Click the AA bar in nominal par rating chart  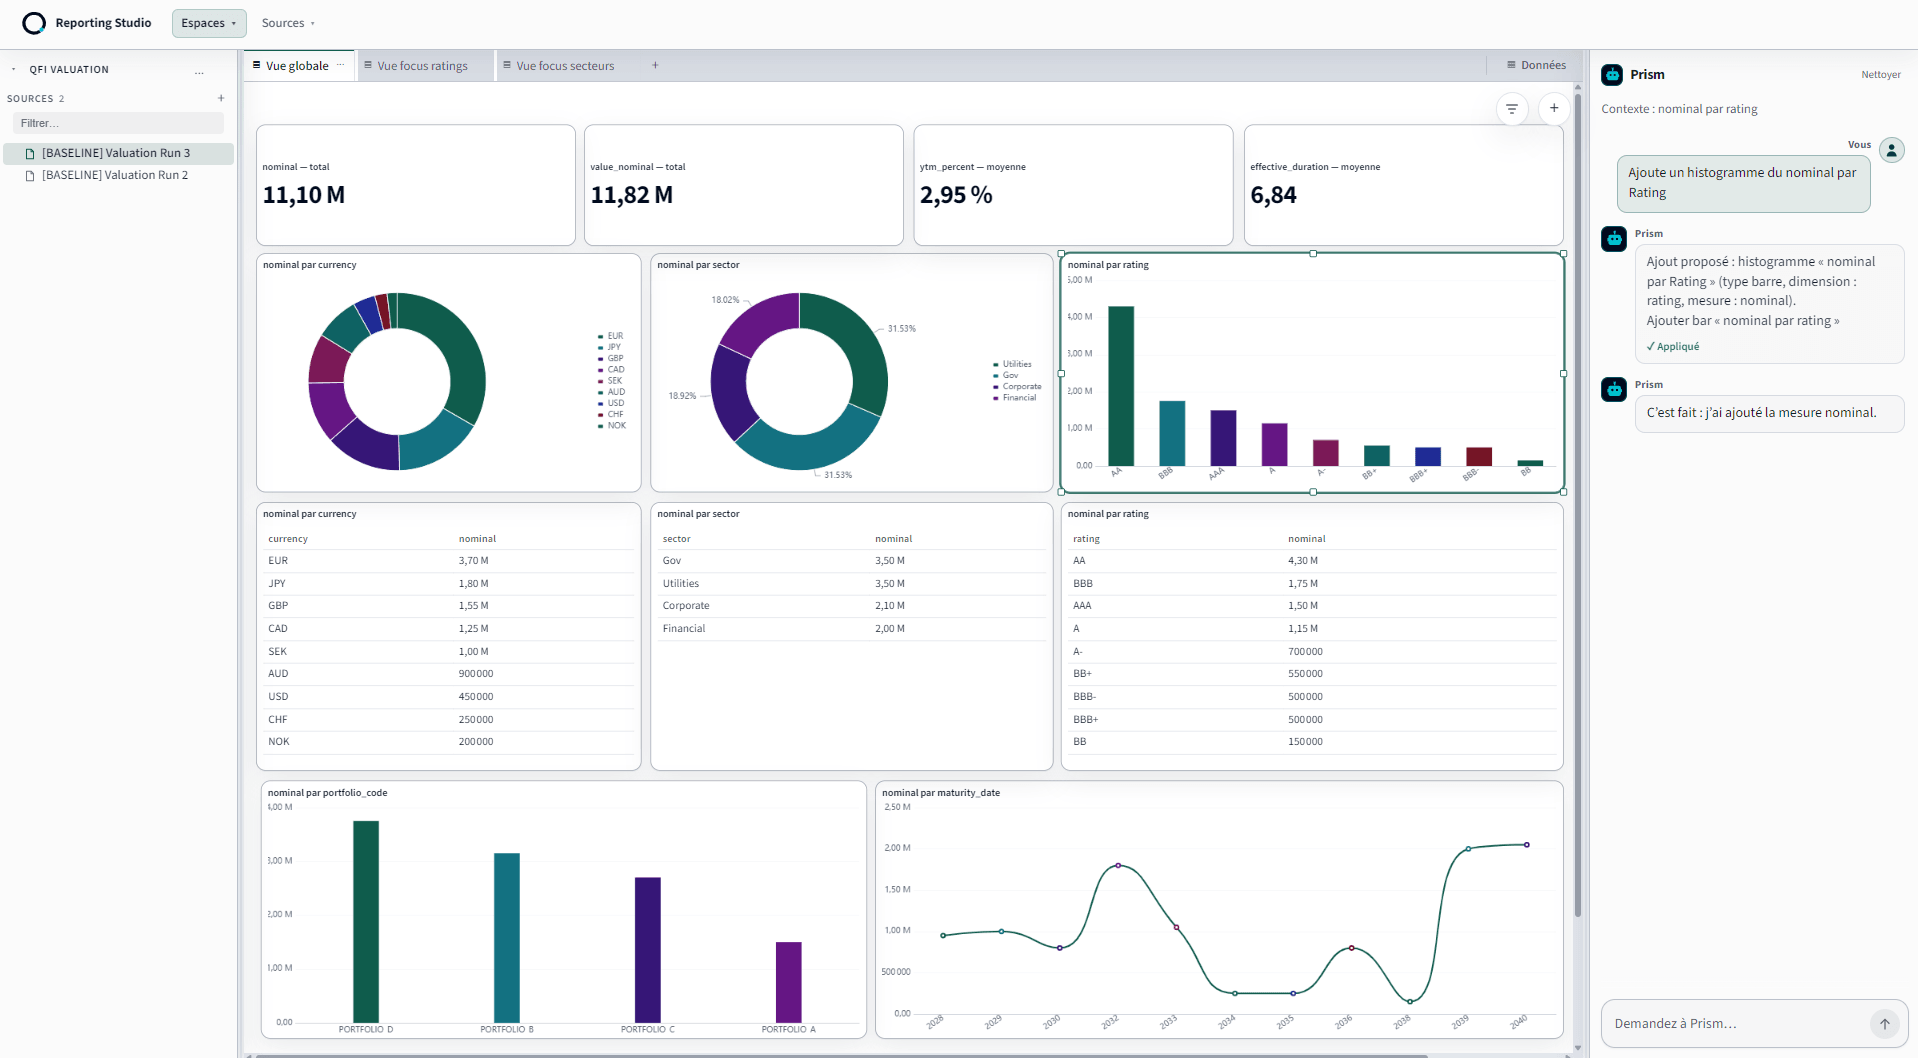tap(1121, 386)
